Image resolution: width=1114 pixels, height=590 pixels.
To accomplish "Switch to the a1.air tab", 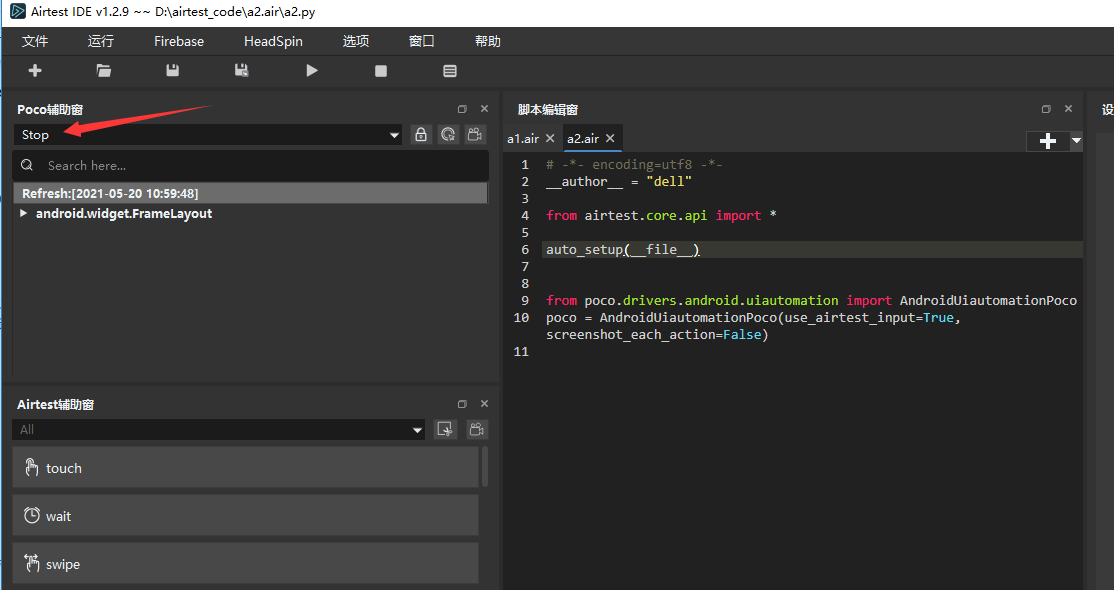I will 523,139.
